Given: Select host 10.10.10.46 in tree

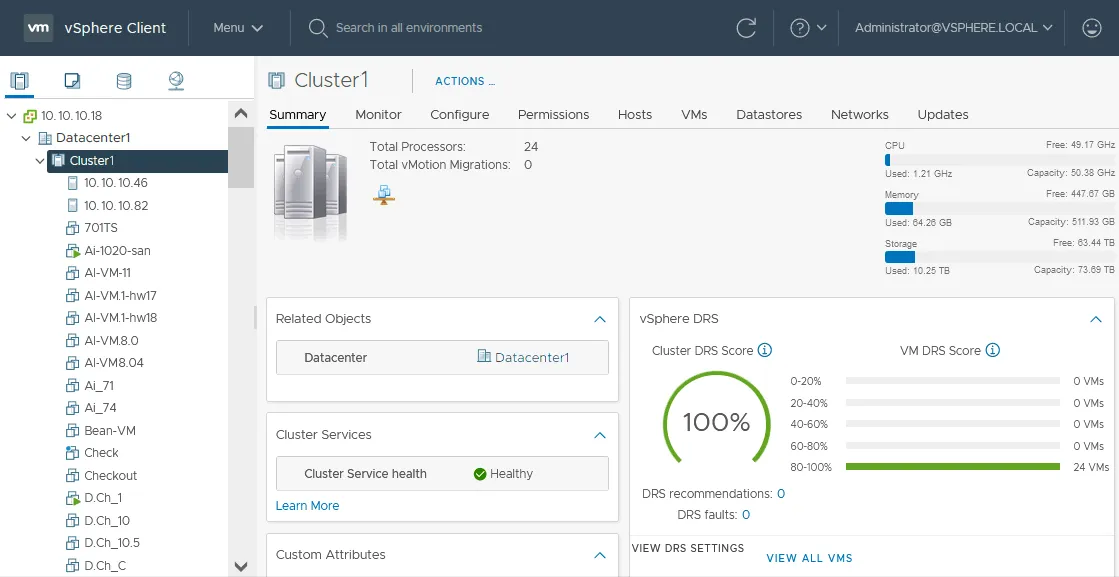Looking at the screenshot, I should click(x=115, y=183).
